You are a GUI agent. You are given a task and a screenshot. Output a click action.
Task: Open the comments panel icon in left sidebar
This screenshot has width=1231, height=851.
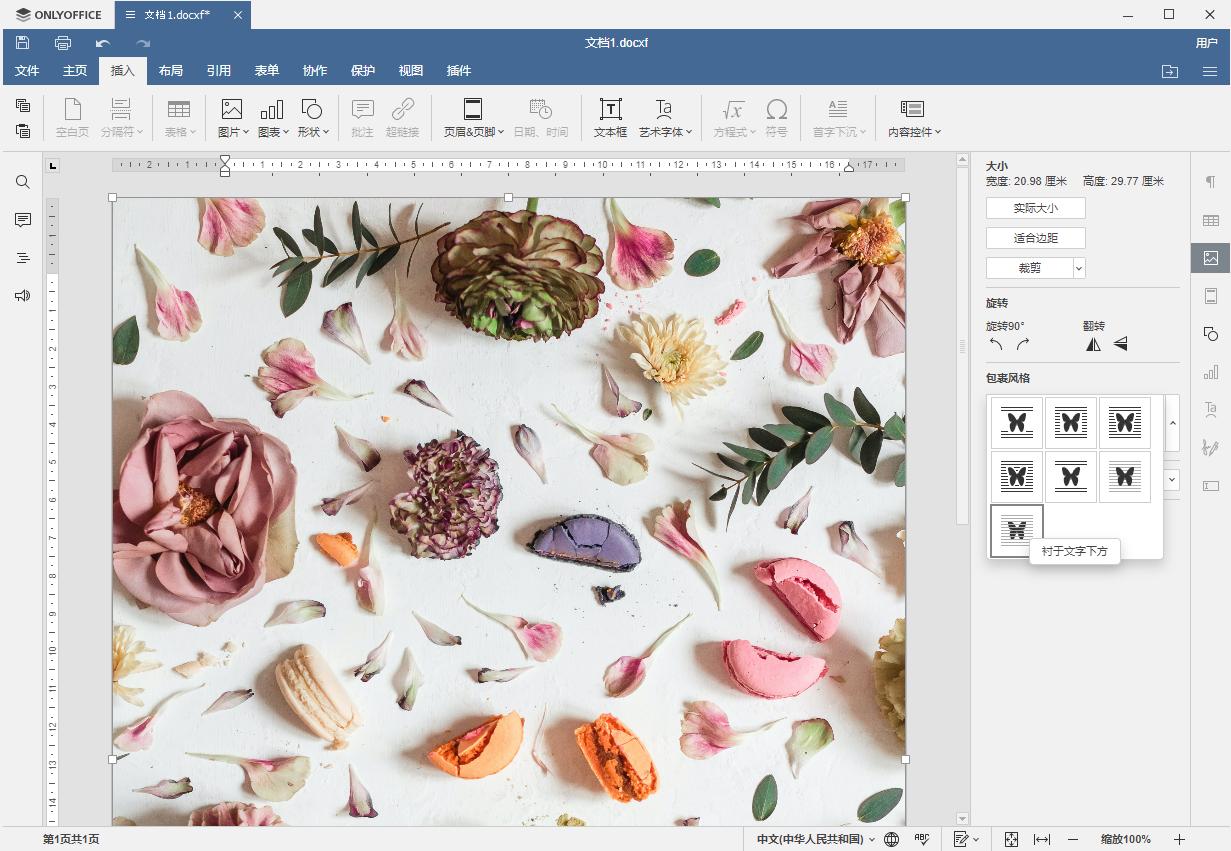tap(23, 220)
